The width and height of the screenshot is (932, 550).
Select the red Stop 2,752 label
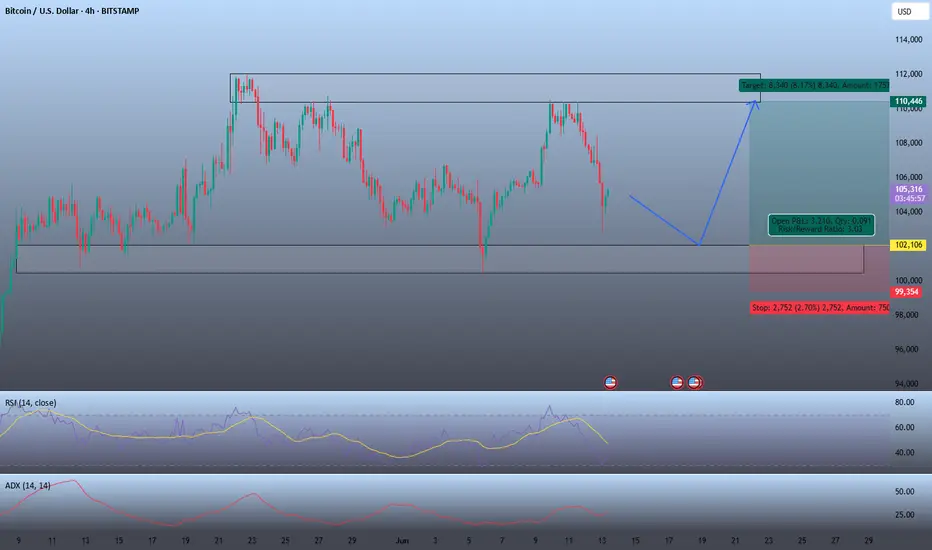pos(820,307)
